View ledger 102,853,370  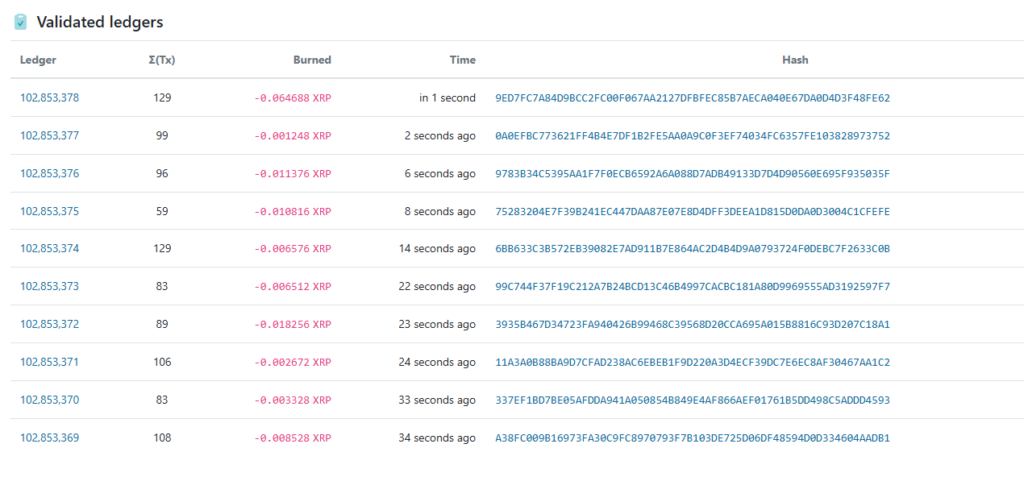pyautogui.click(x=49, y=400)
